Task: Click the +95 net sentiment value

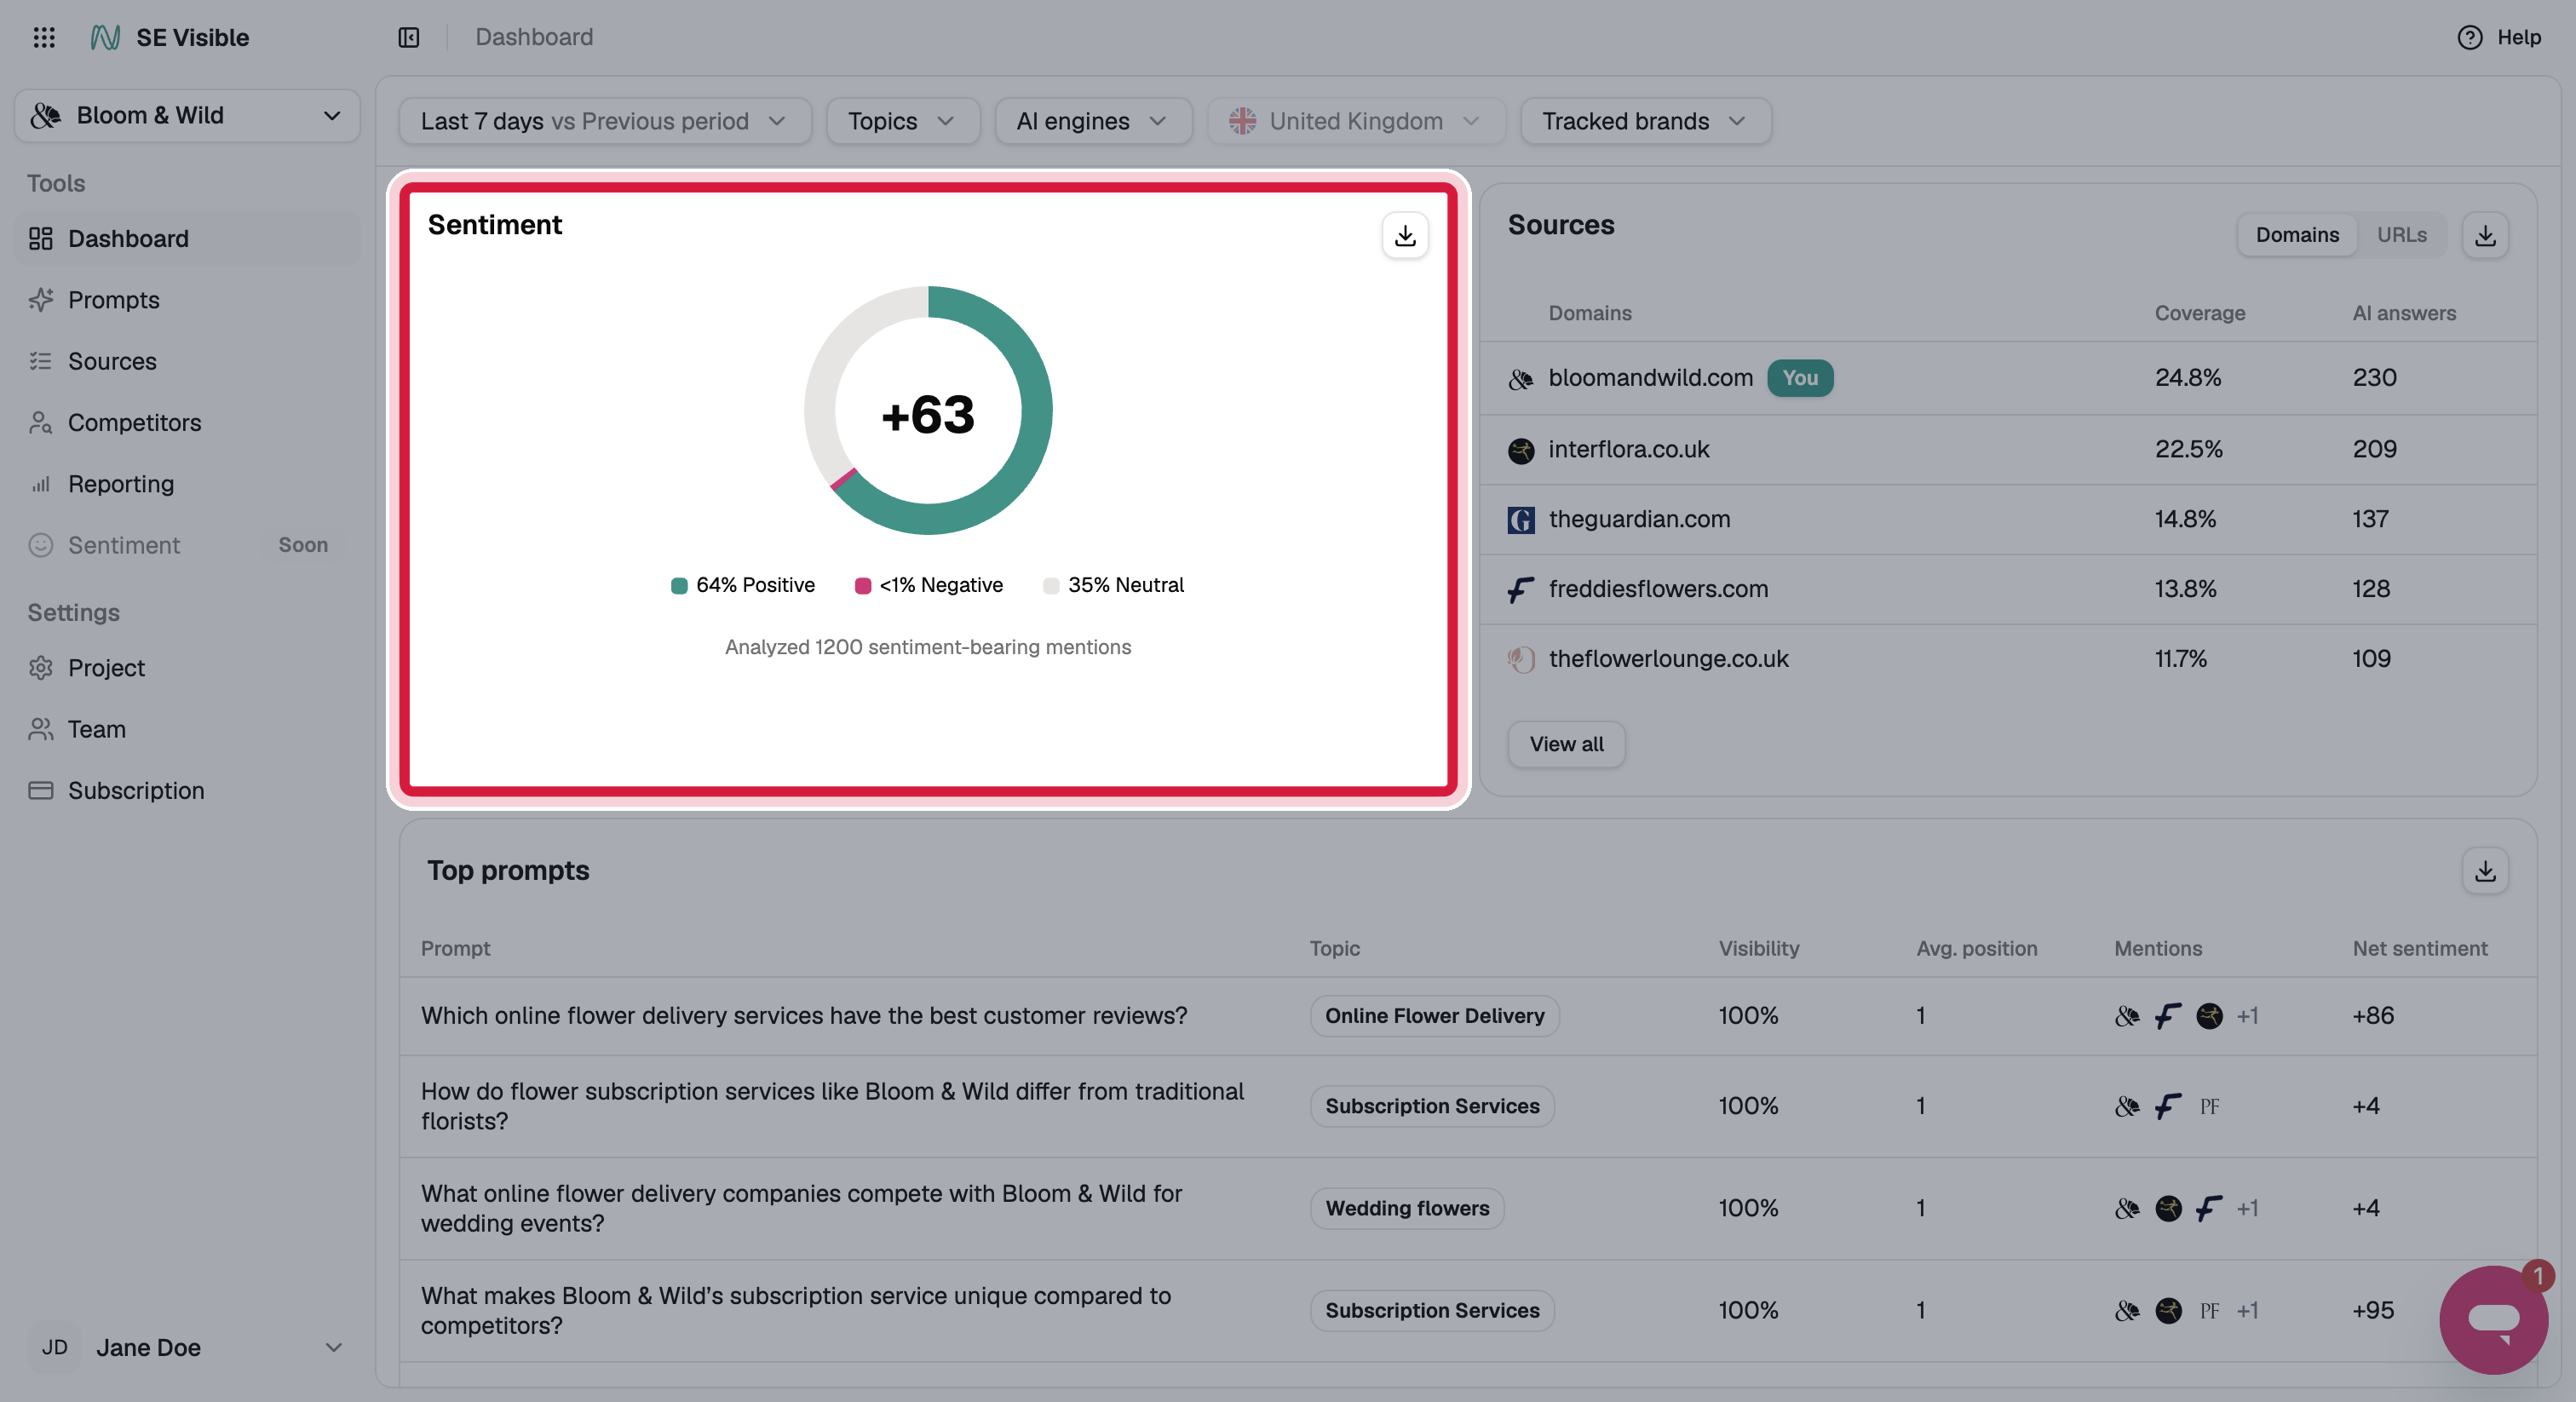Action: point(2373,1310)
